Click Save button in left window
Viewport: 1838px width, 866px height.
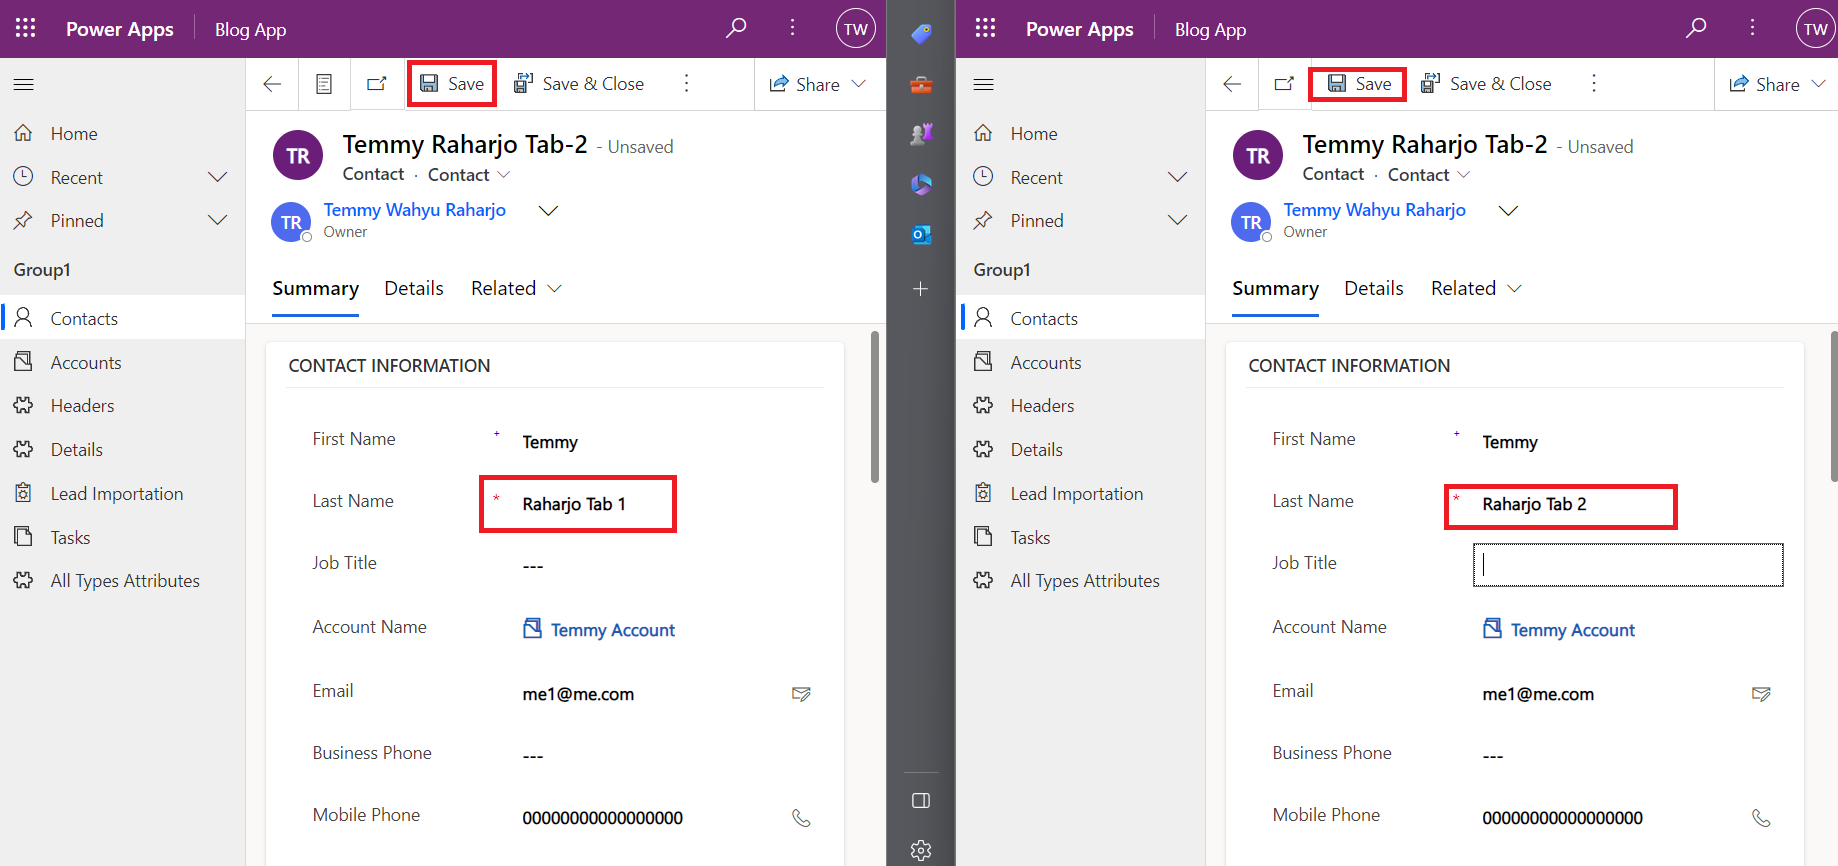[452, 84]
